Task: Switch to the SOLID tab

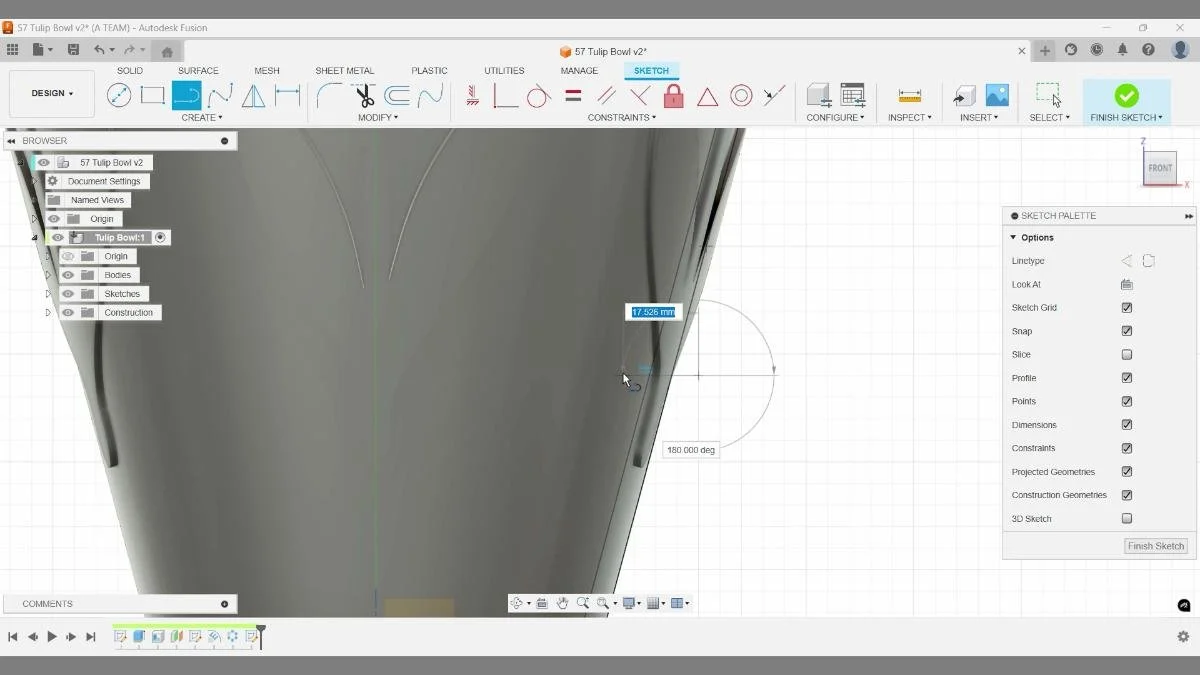Action: [x=129, y=70]
